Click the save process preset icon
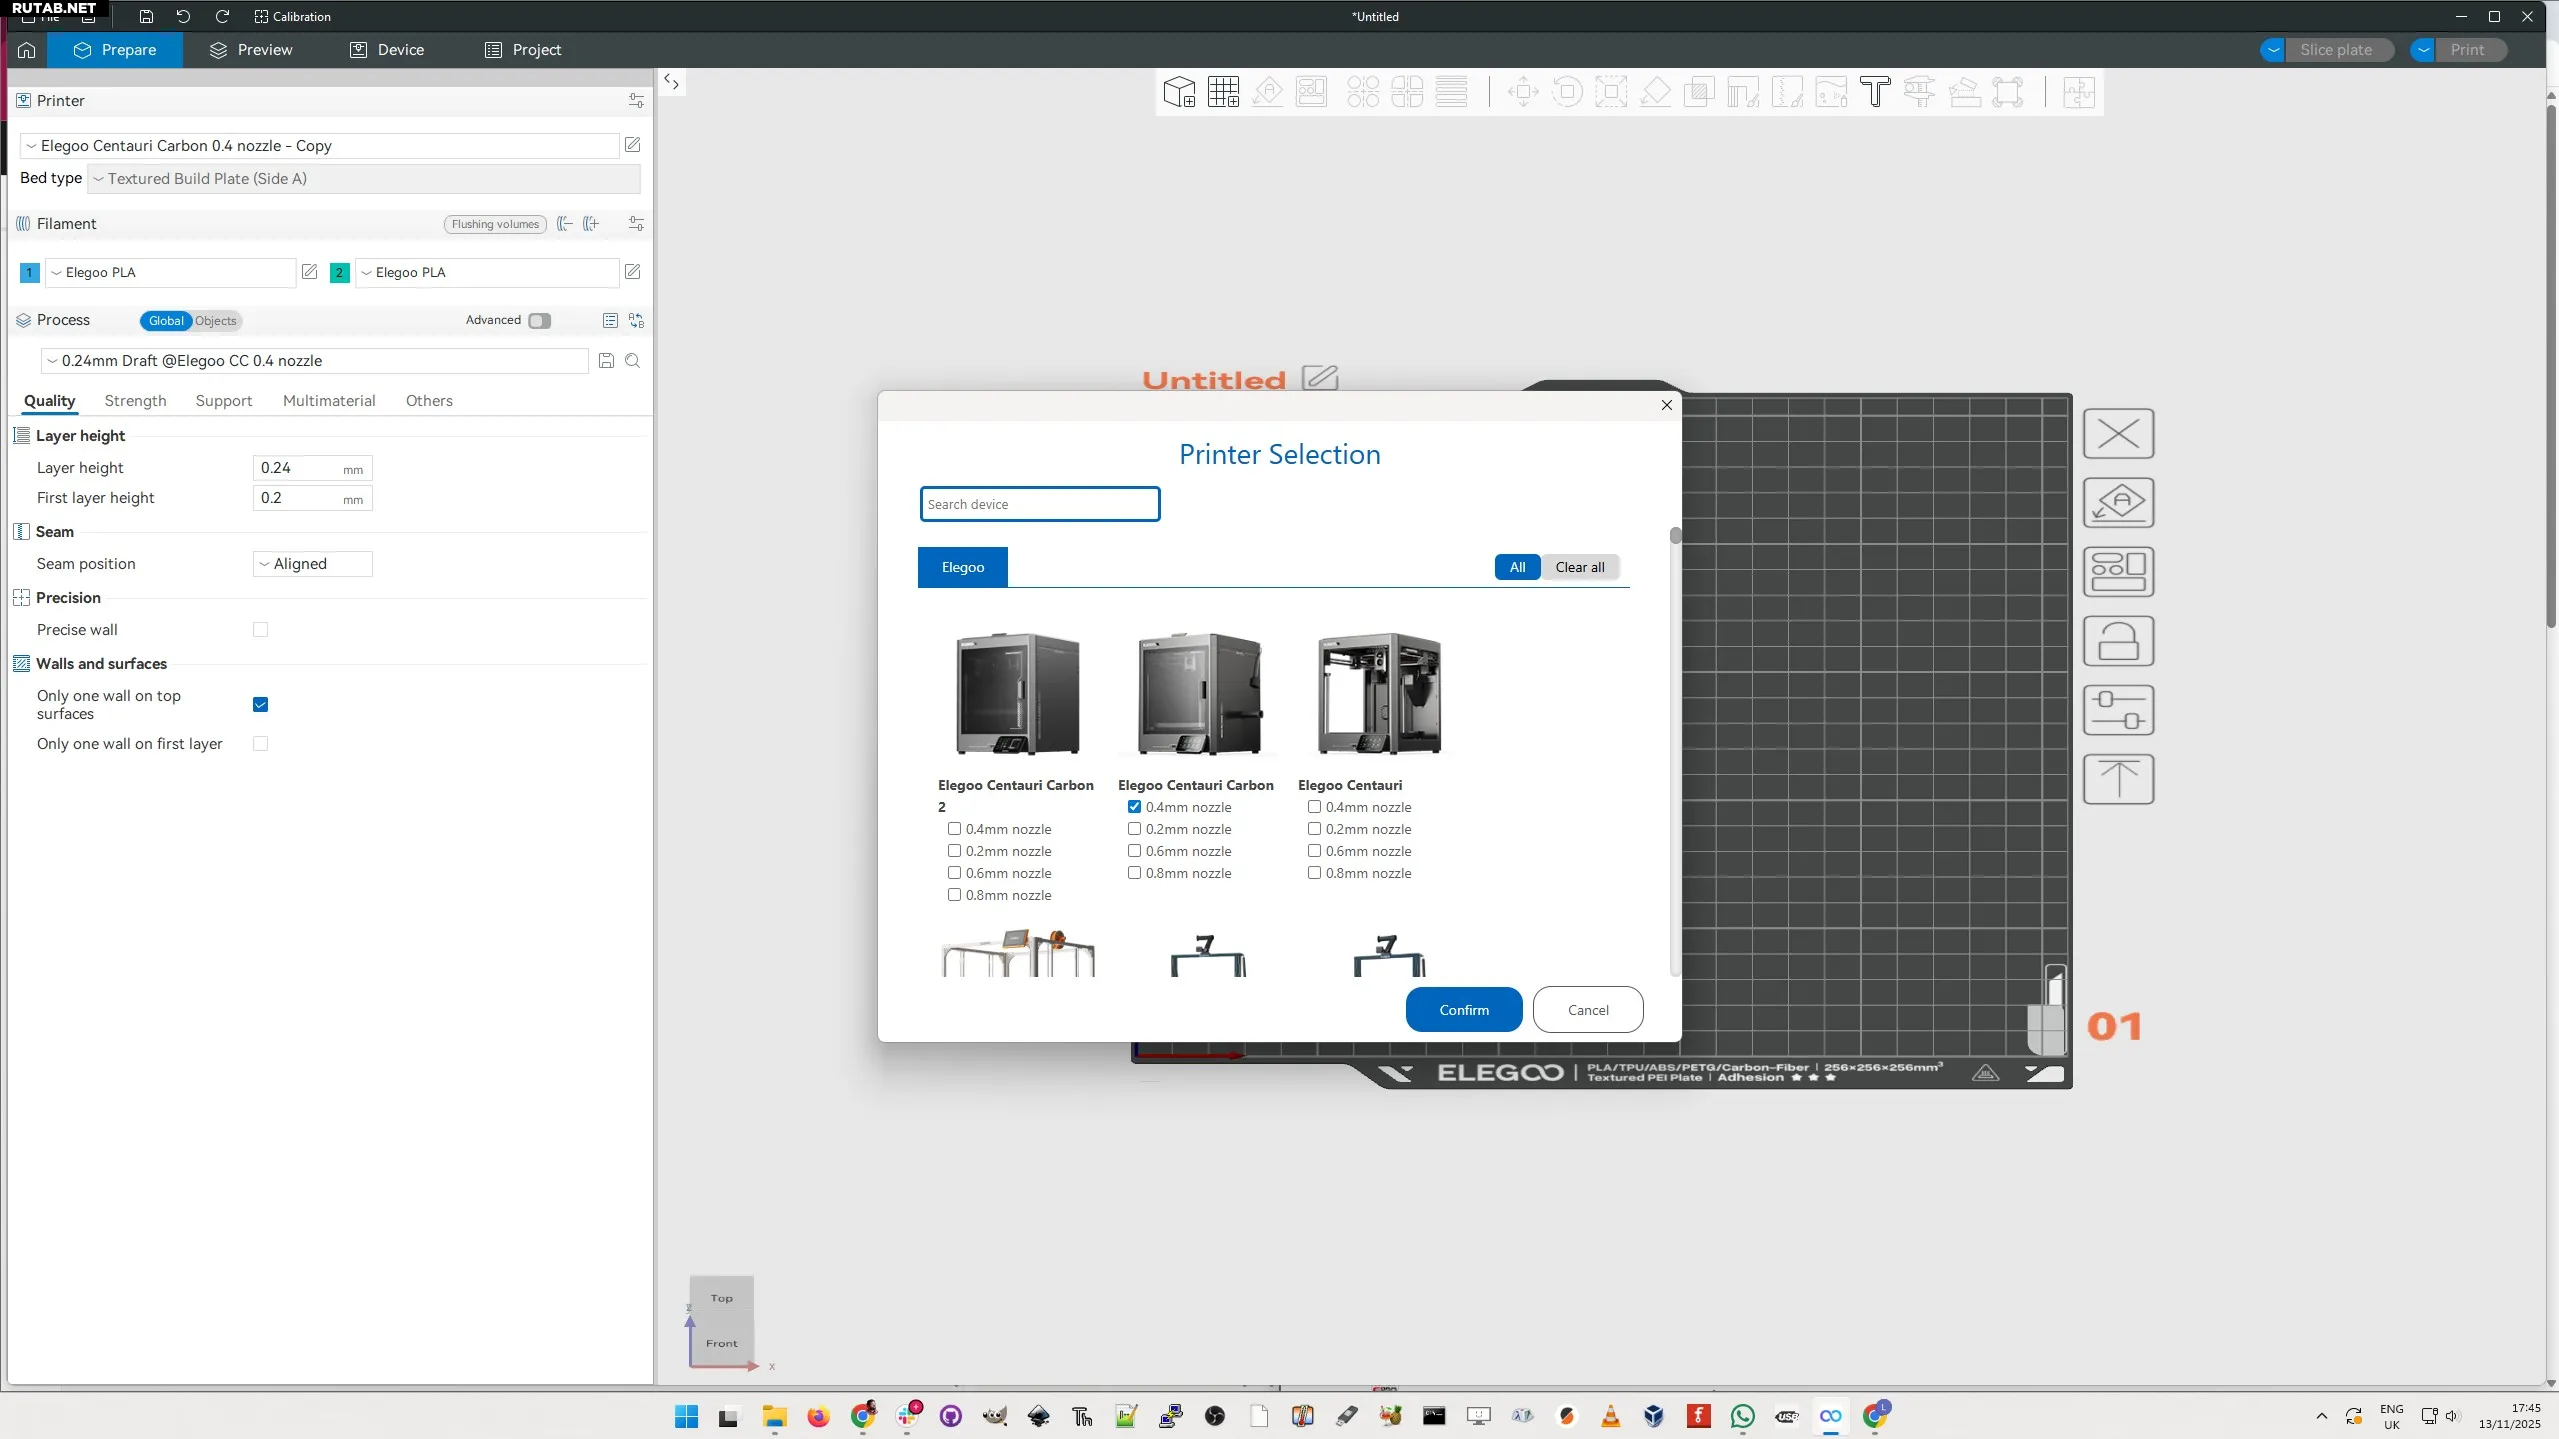Image resolution: width=2559 pixels, height=1439 pixels. (x=606, y=361)
